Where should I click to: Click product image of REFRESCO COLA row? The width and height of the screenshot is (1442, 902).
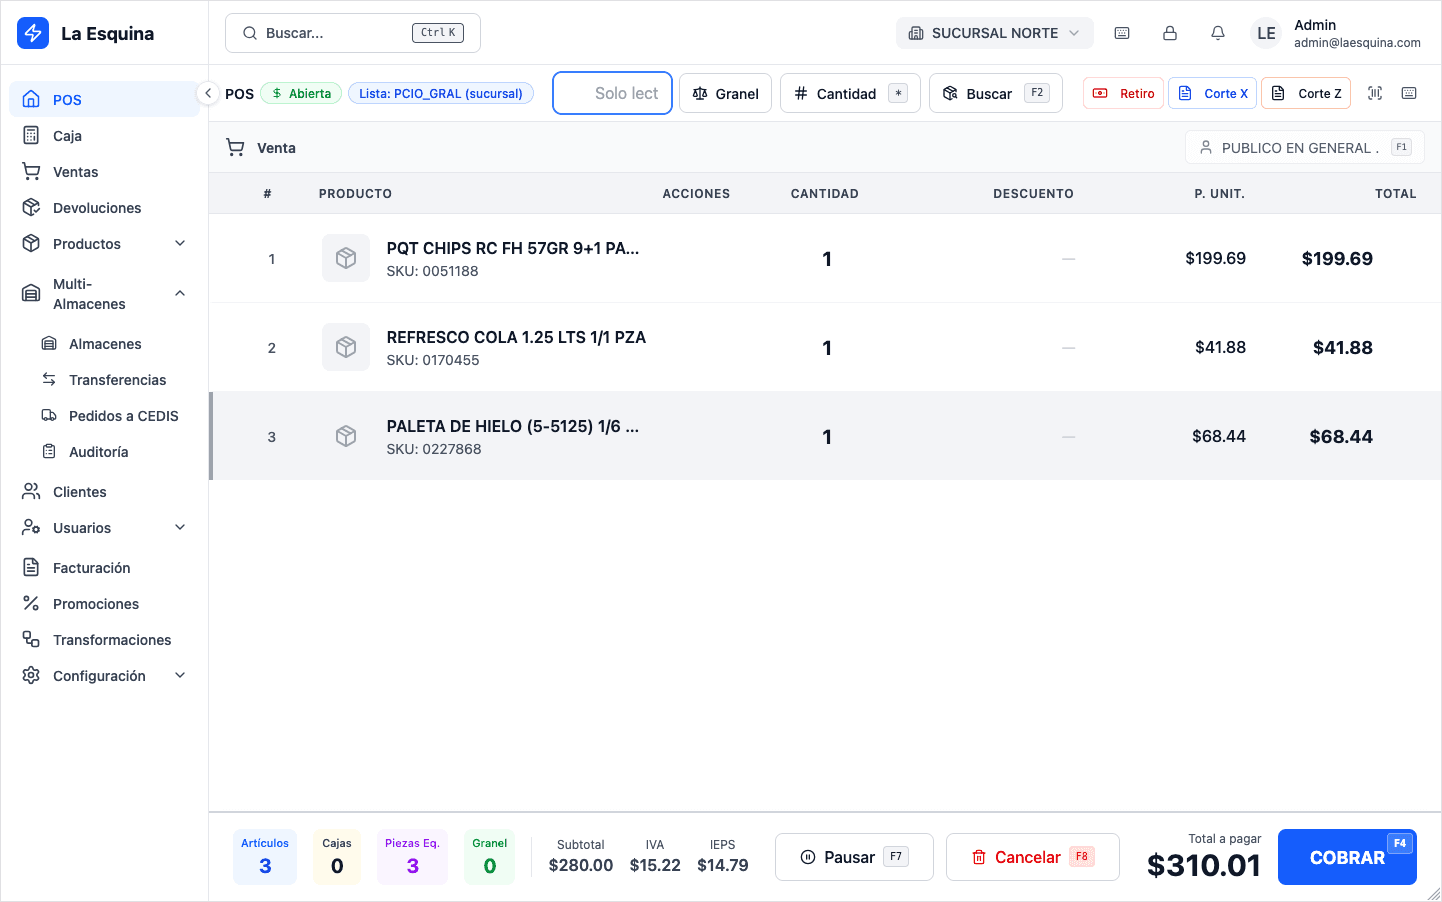[x=346, y=347]
